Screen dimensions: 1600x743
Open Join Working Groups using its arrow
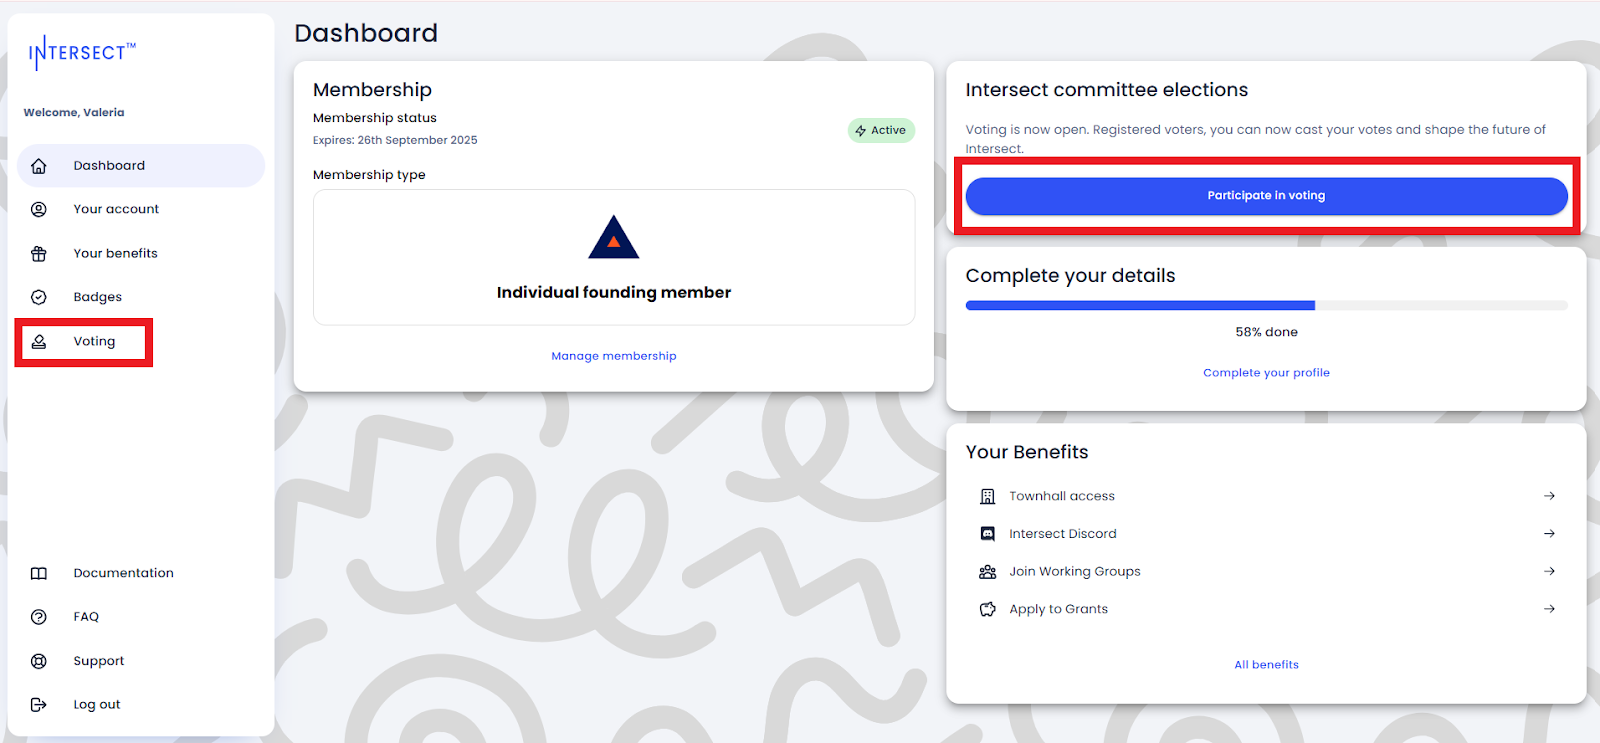coord(1549,571)
